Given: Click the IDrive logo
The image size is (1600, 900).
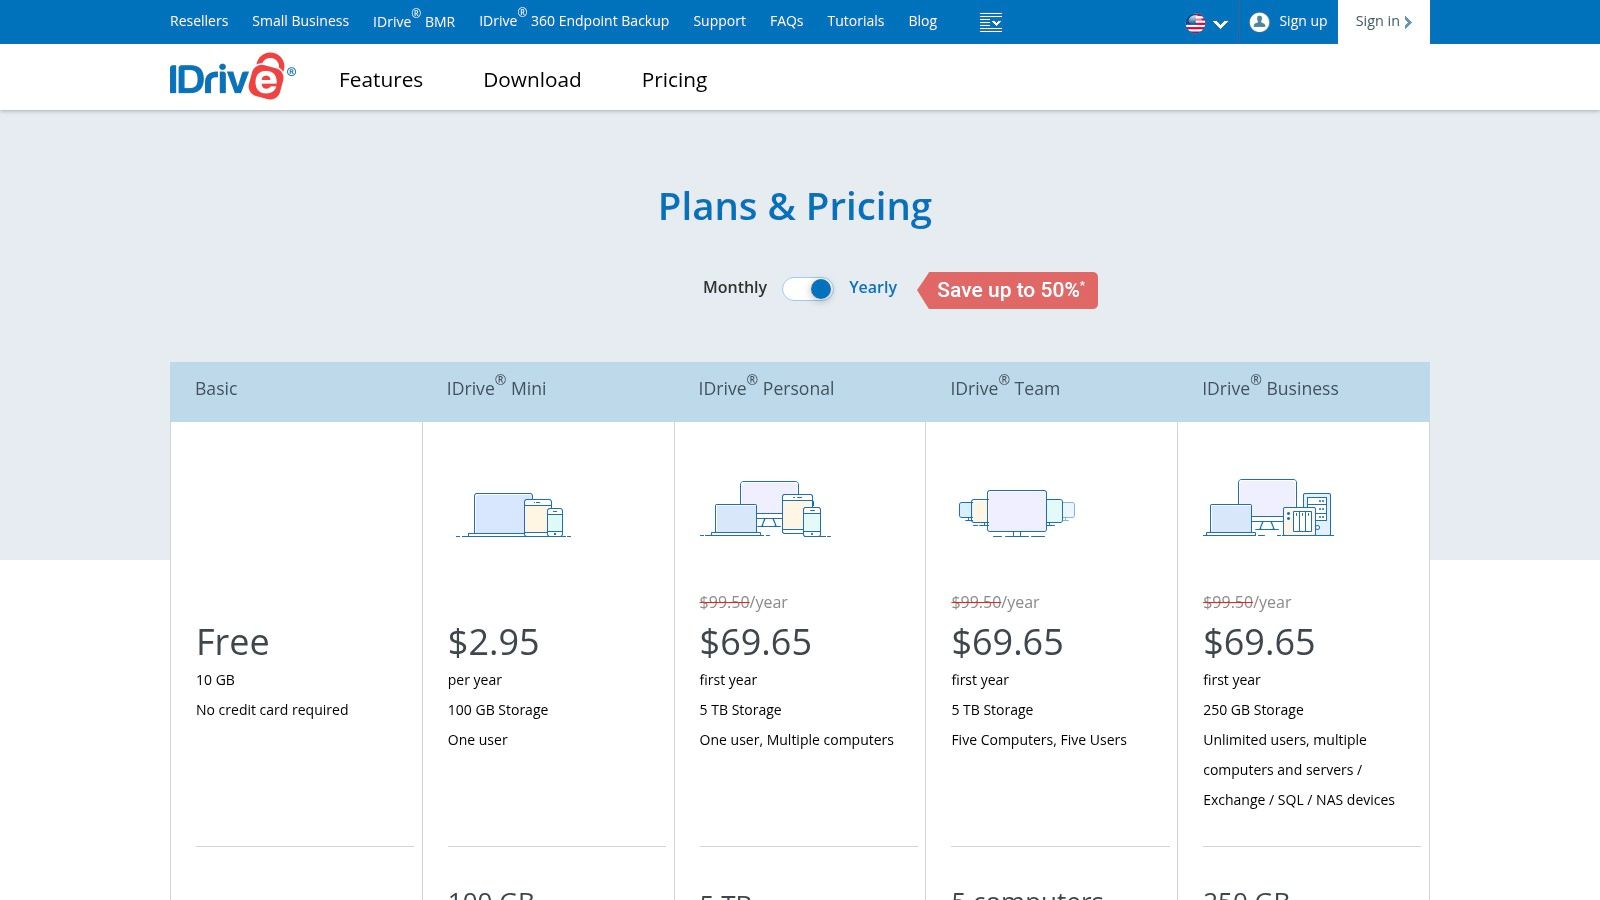Looking at the screenshot, I should click(232, 77).
